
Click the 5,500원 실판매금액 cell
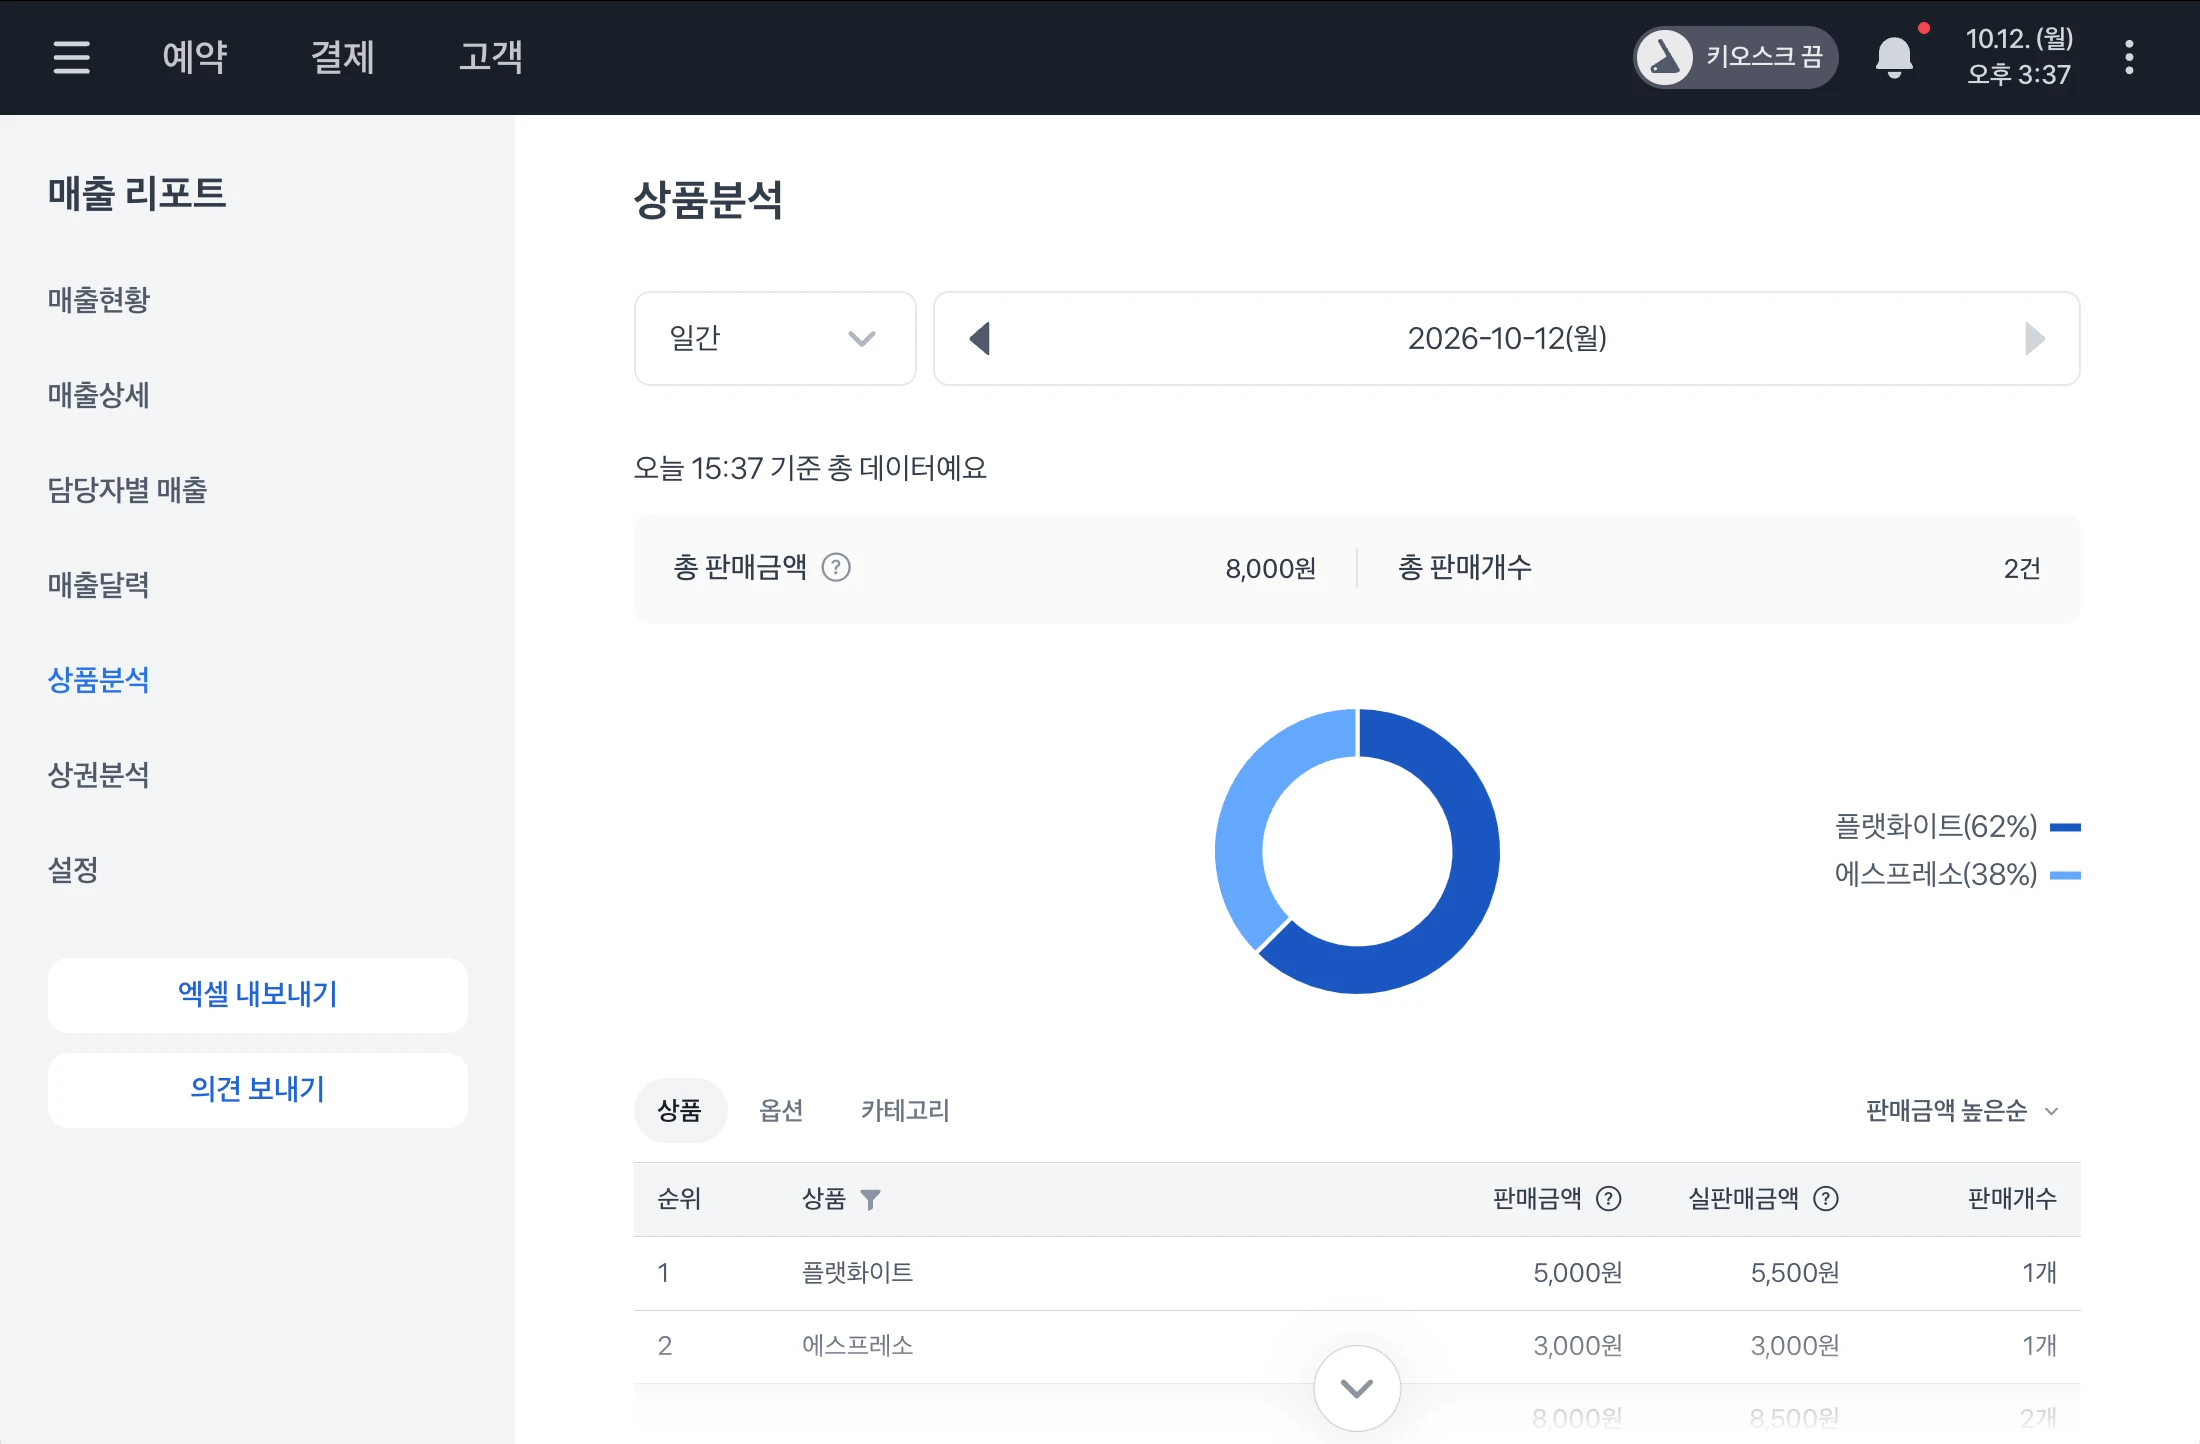click(1795, 1273)
